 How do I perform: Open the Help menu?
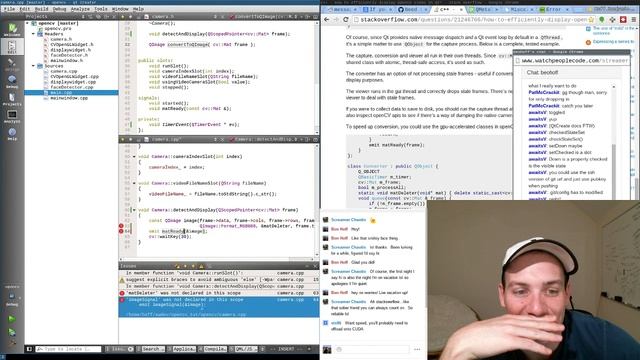click(x=138, y=9)
